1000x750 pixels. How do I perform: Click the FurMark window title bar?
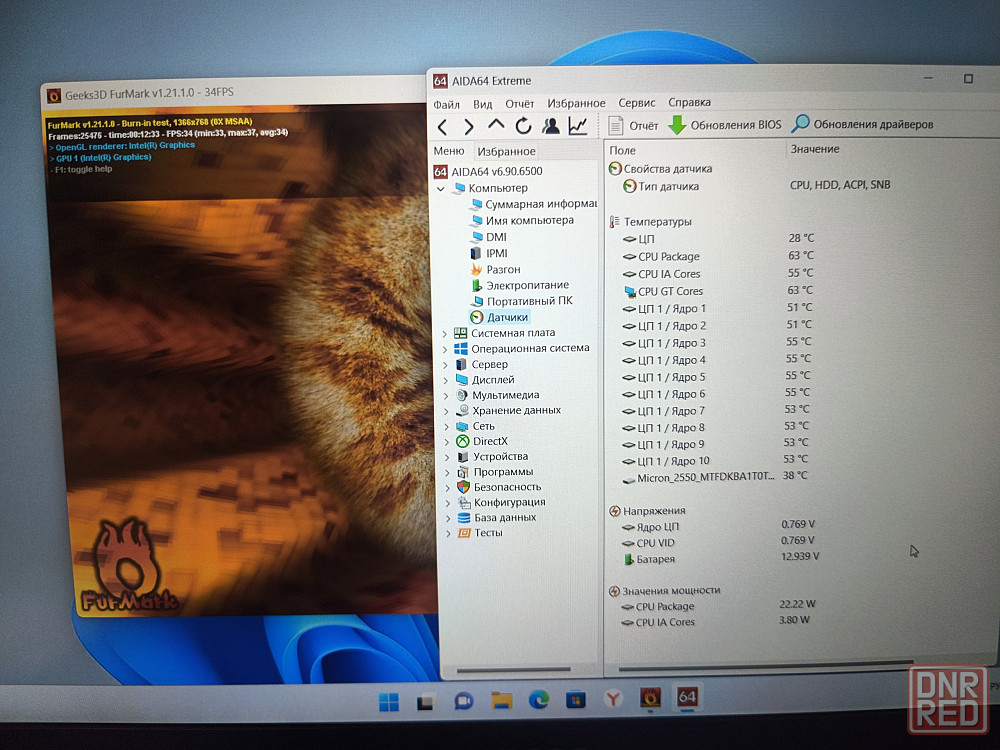tap(235, 93)
